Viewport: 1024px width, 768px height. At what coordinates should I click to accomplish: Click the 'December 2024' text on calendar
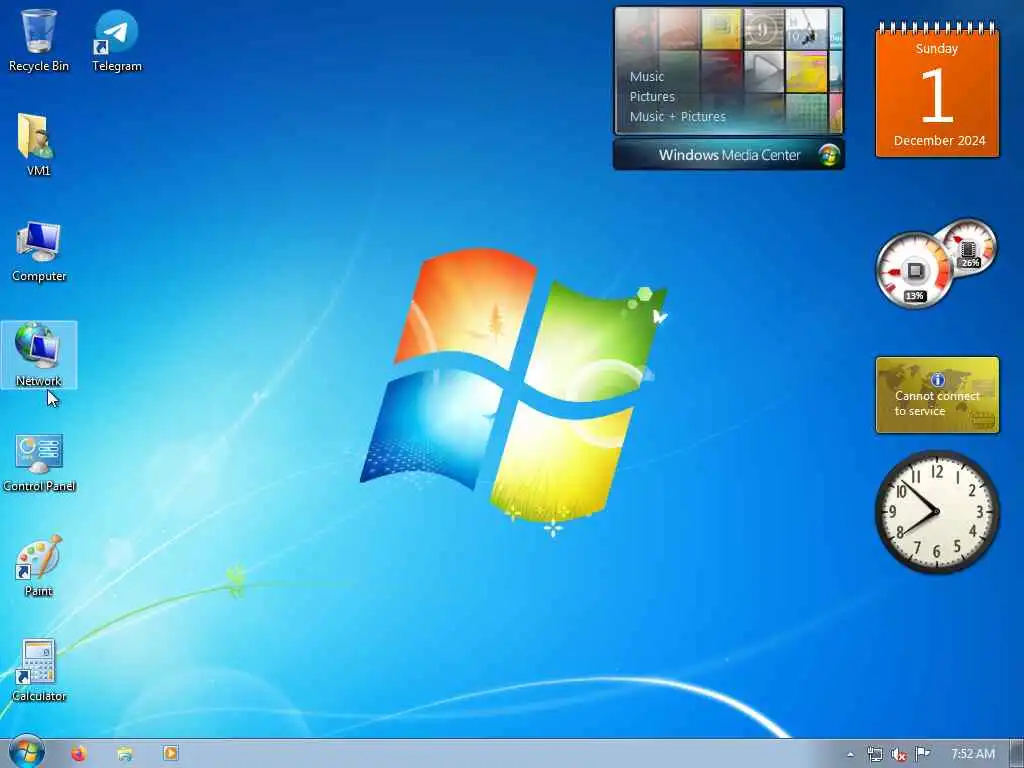[x=939, y=140]
